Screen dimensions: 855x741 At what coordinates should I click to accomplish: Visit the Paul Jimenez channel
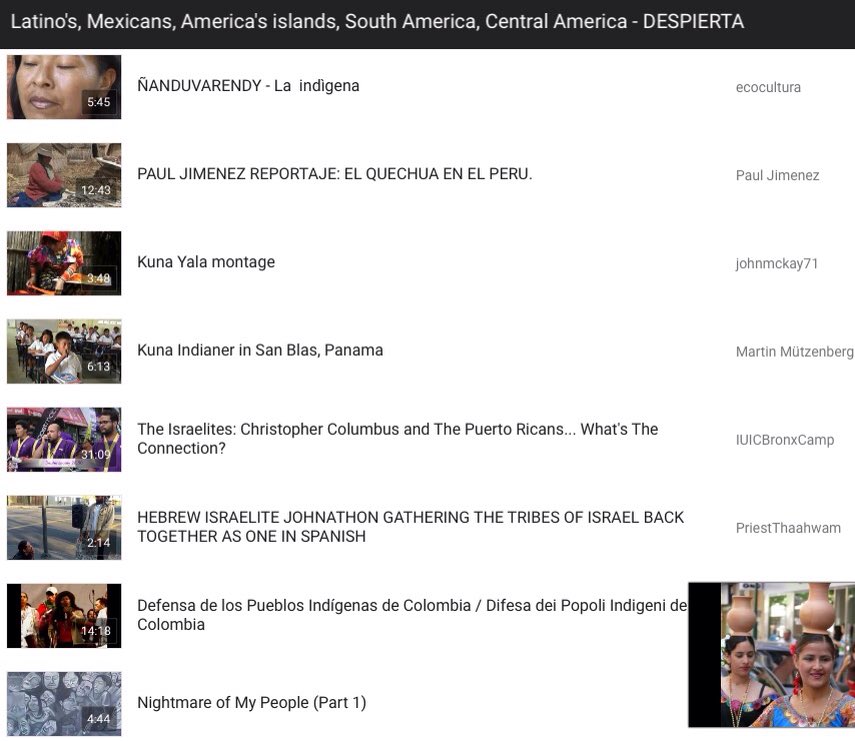[777, 175]
